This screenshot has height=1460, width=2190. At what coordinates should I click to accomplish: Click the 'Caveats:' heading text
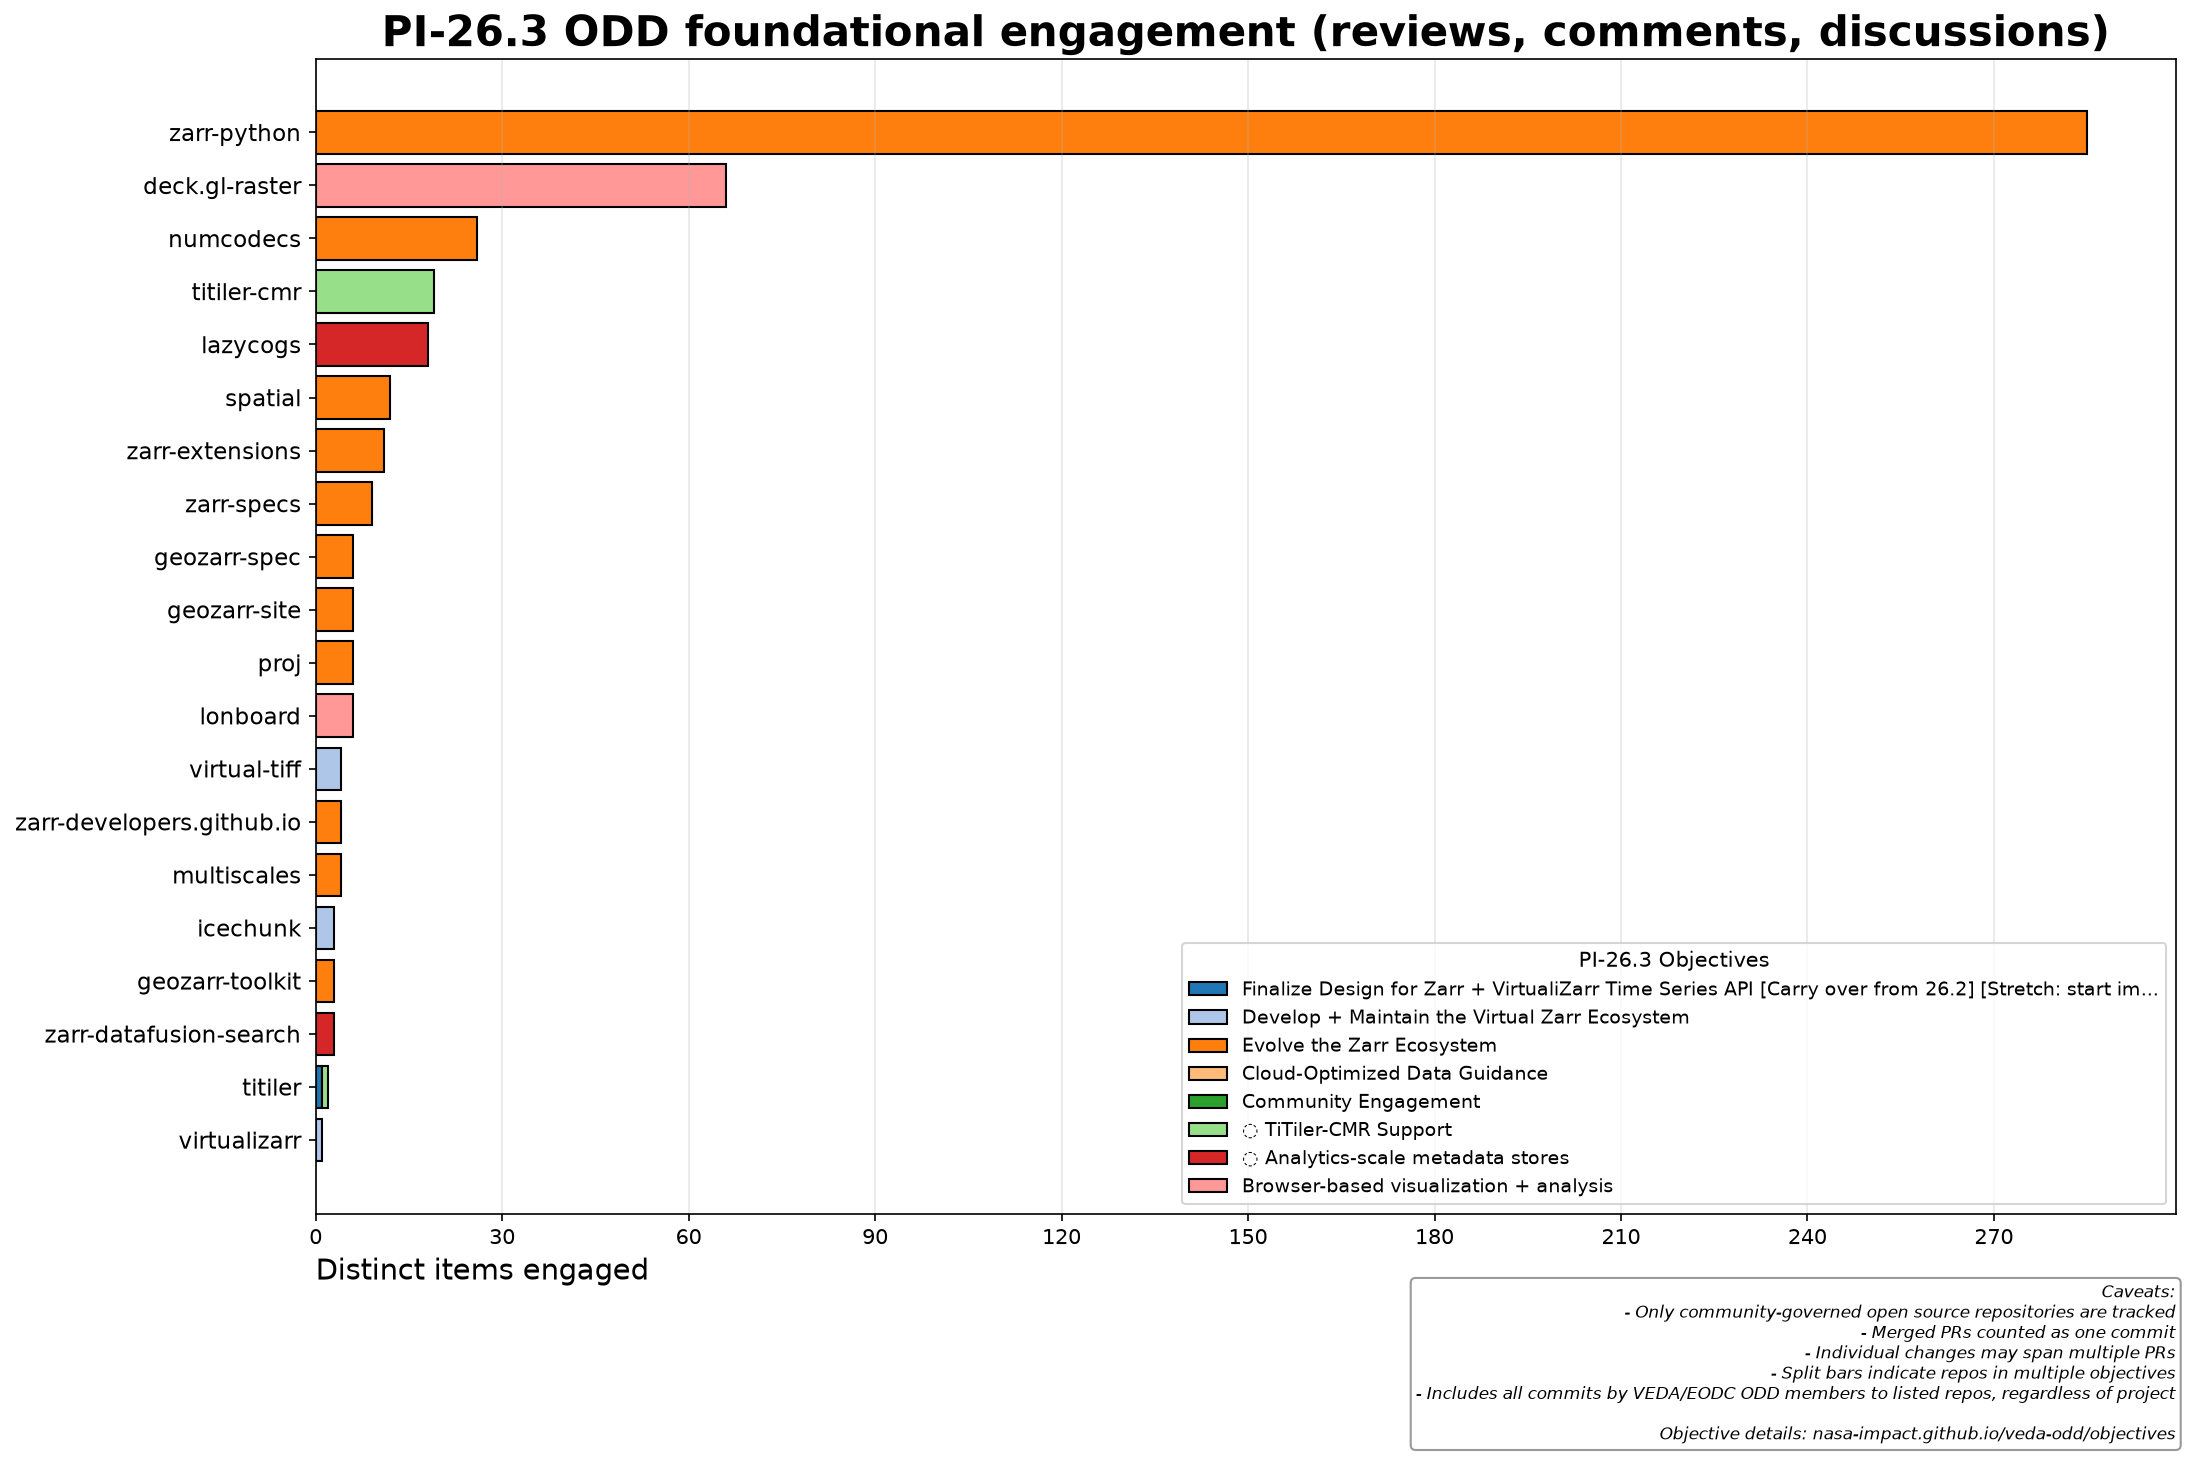pos(2138,1291)
